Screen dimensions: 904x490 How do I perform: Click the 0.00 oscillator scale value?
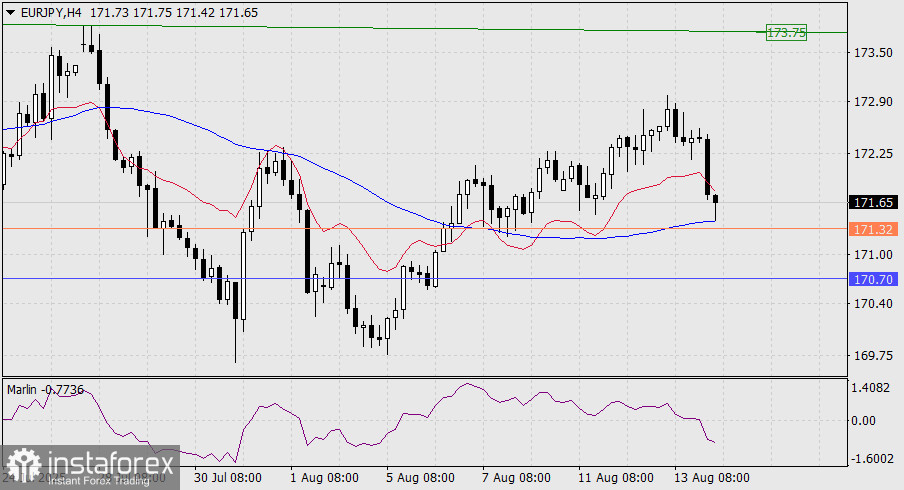point(864,421)
